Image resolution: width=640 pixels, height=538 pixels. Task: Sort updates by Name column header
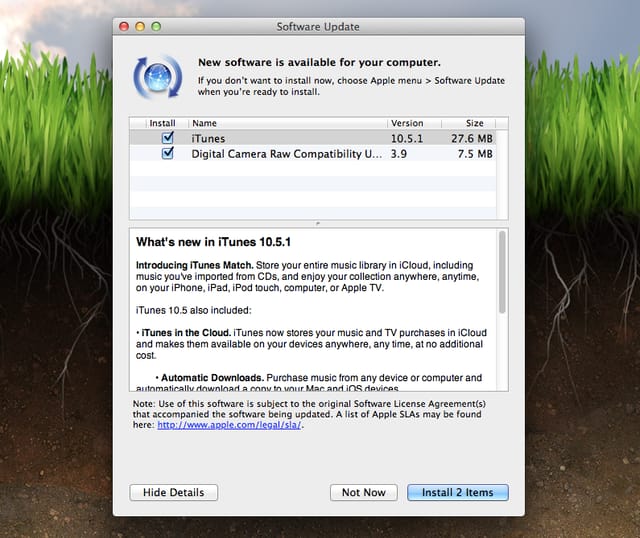click(x=287, y=123)
